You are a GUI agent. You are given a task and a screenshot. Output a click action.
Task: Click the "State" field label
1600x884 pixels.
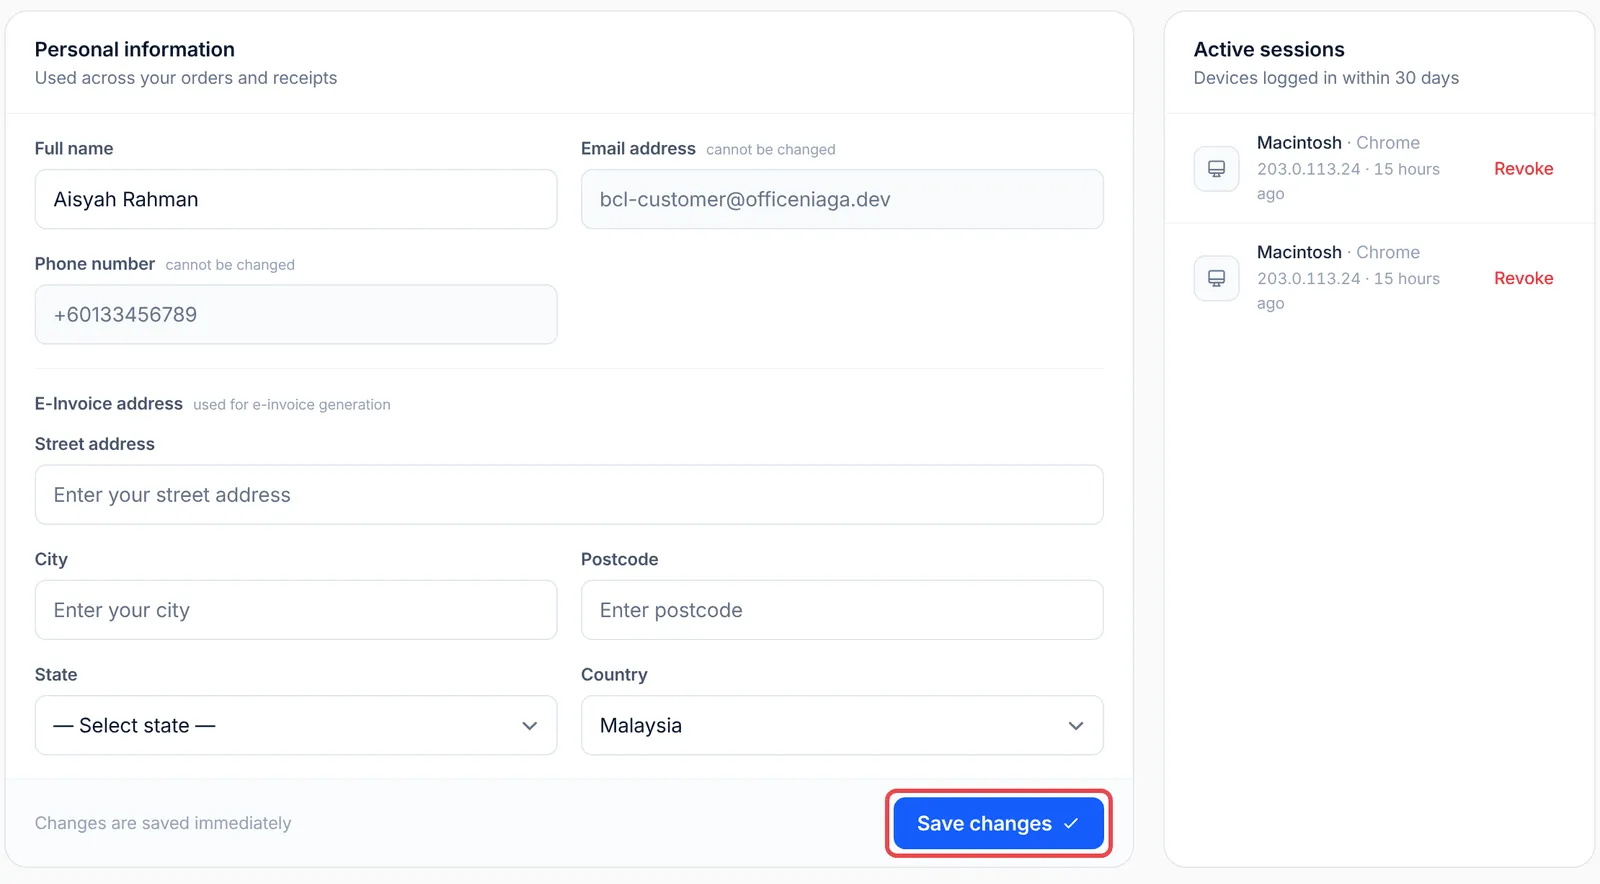tap(56, 675)
